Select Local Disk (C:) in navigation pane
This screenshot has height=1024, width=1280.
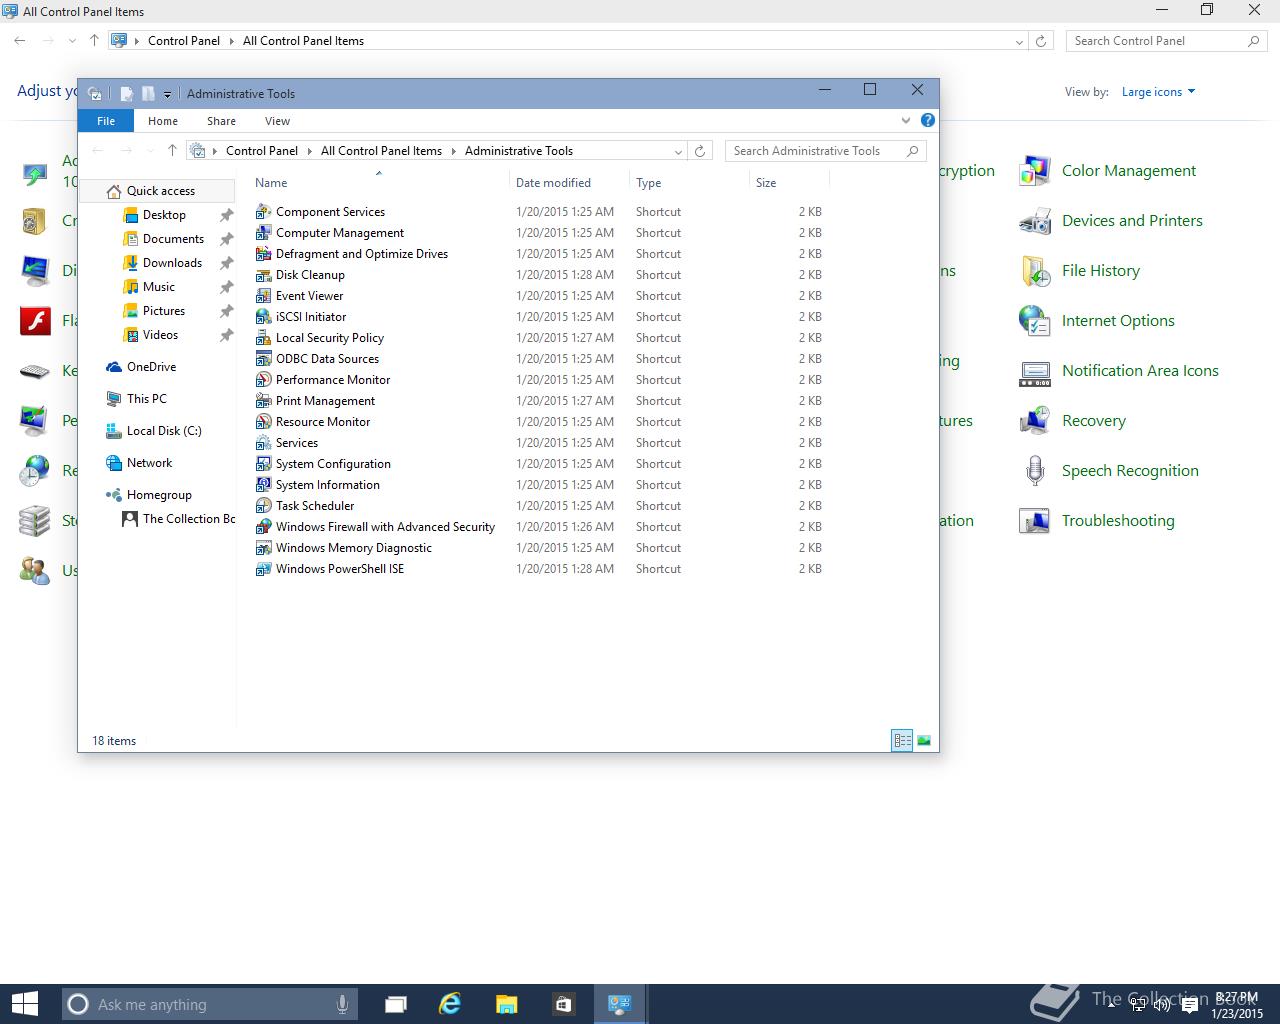click(x=164, y=431)
